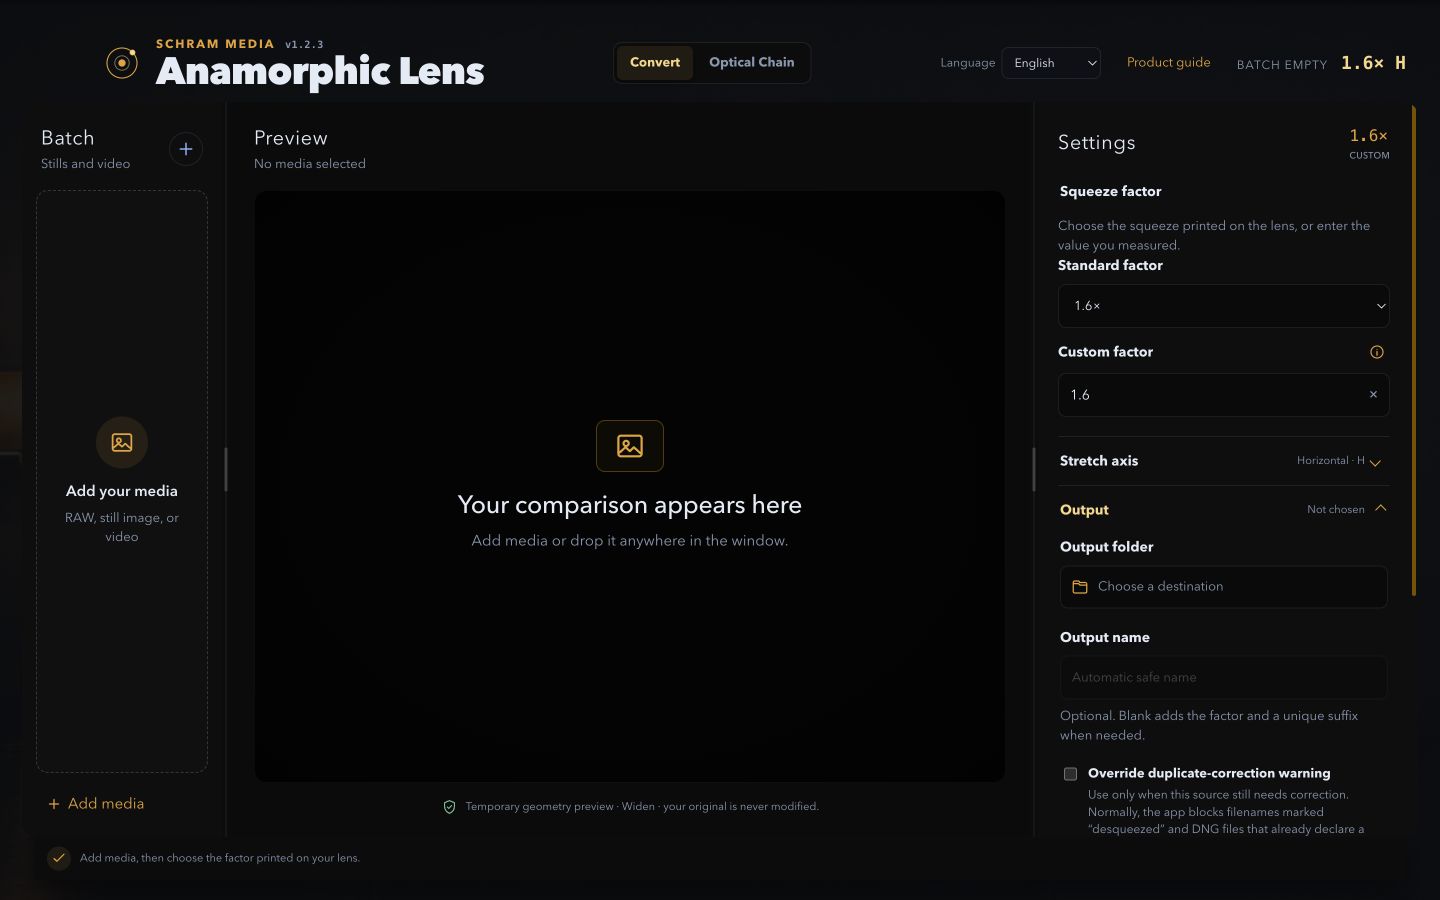The width and height of the screenshot is (1440, 900).
Task: Click the 1.6× CUSTOM badge in Settings
Action: pos(1369,143)
